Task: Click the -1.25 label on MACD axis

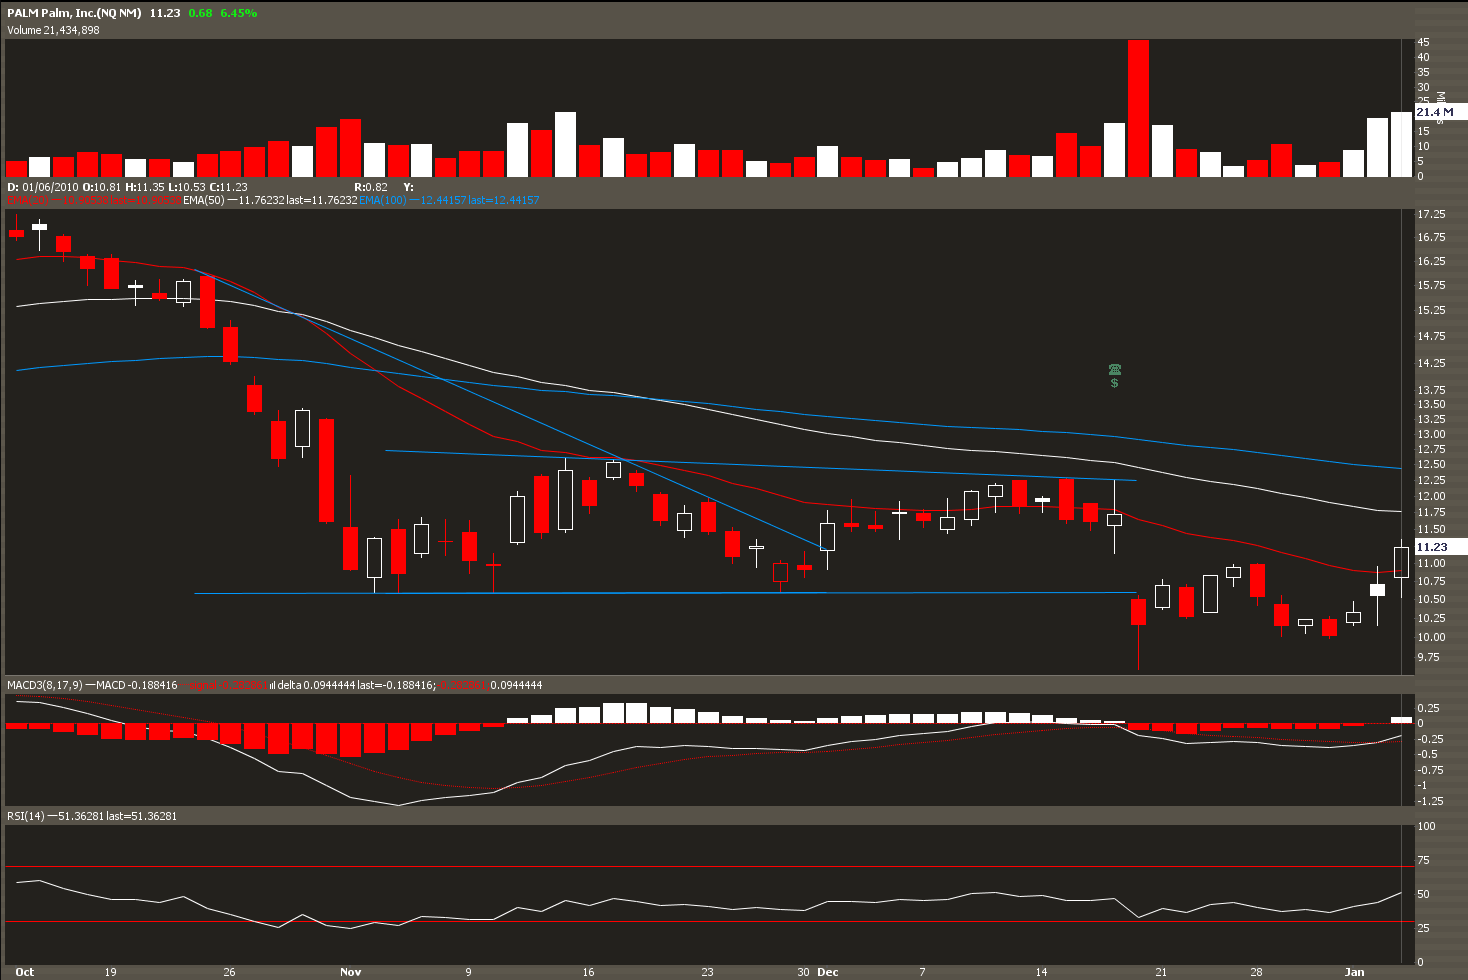Action: pyautogui.click(x=1430, y=801)
